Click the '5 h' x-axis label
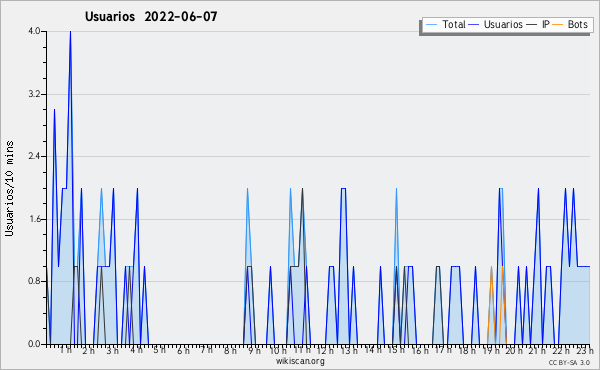This screenshot has height=370, width=600. coord(160,350)
